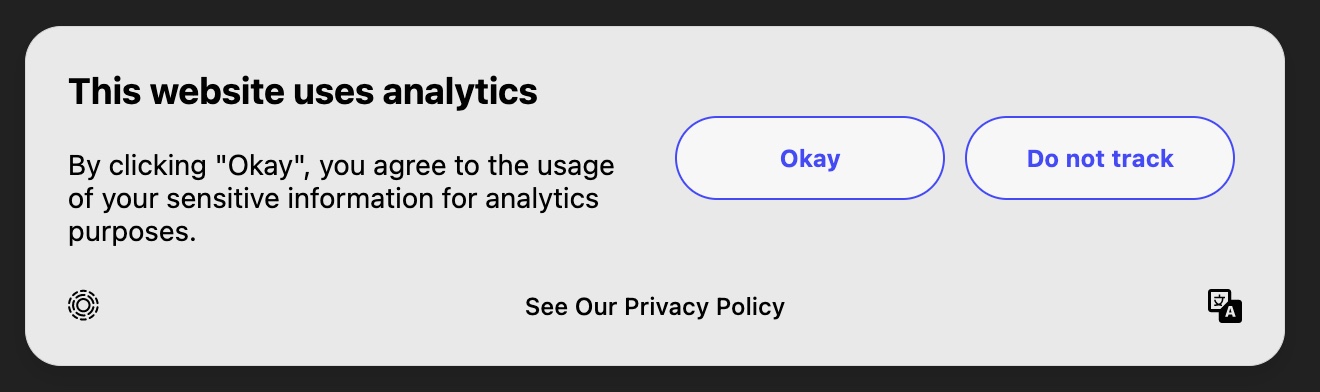Click the word "purposes." ending the description
1320x392 pixels.
132,234
